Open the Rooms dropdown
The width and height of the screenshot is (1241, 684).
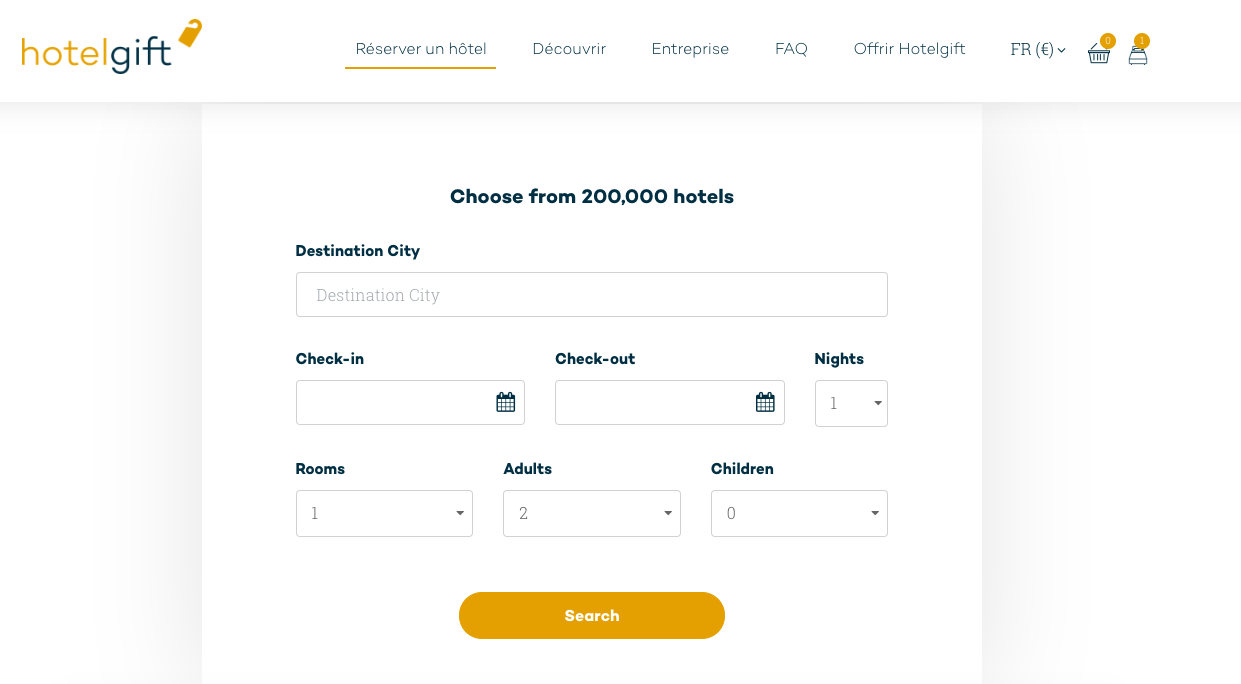[x=384, y=513]
